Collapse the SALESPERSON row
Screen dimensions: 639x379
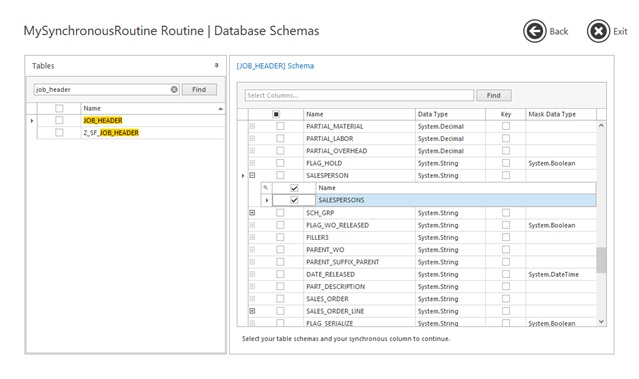[252, 175]
